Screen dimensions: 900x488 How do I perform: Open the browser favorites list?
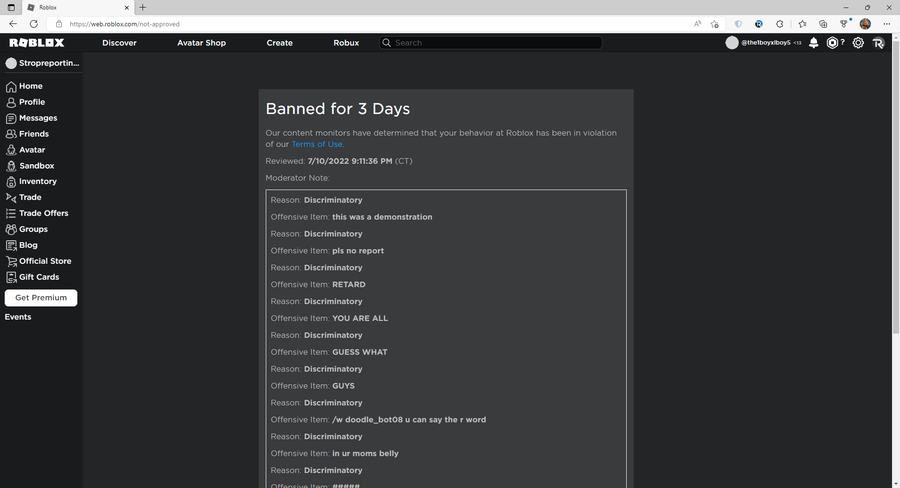(802, 24)
